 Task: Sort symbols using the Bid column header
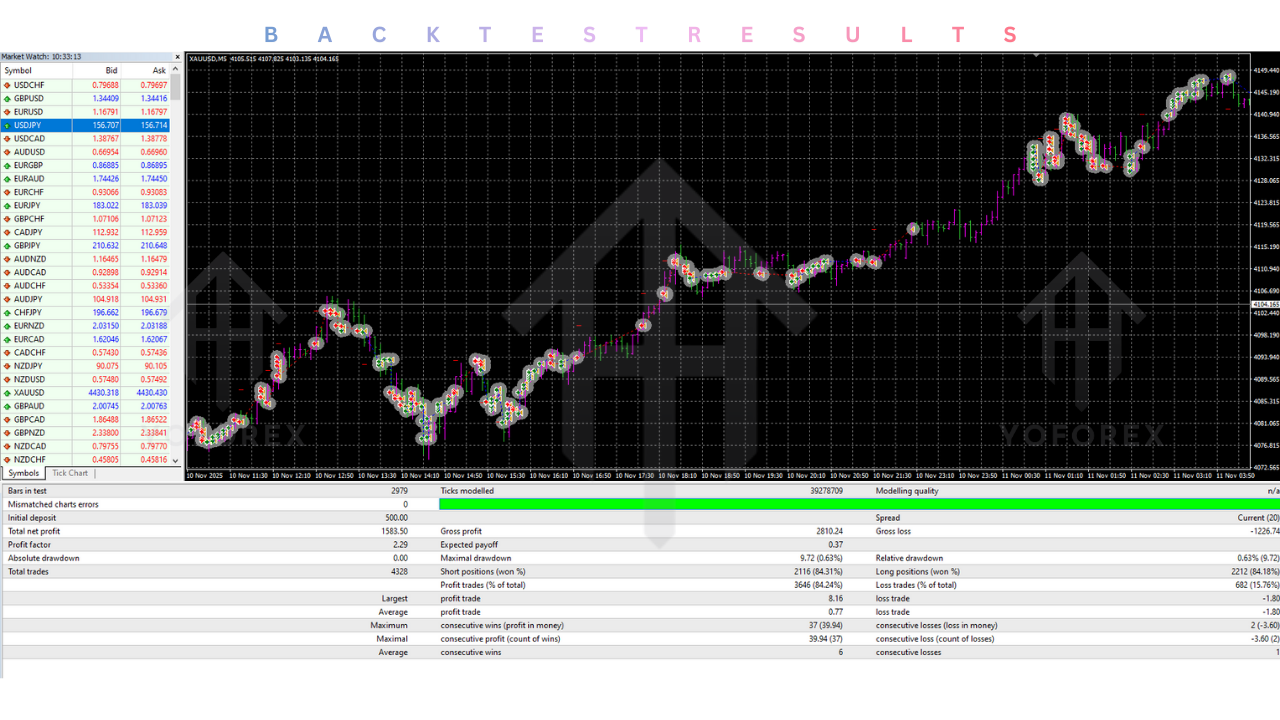coord(110,70)
